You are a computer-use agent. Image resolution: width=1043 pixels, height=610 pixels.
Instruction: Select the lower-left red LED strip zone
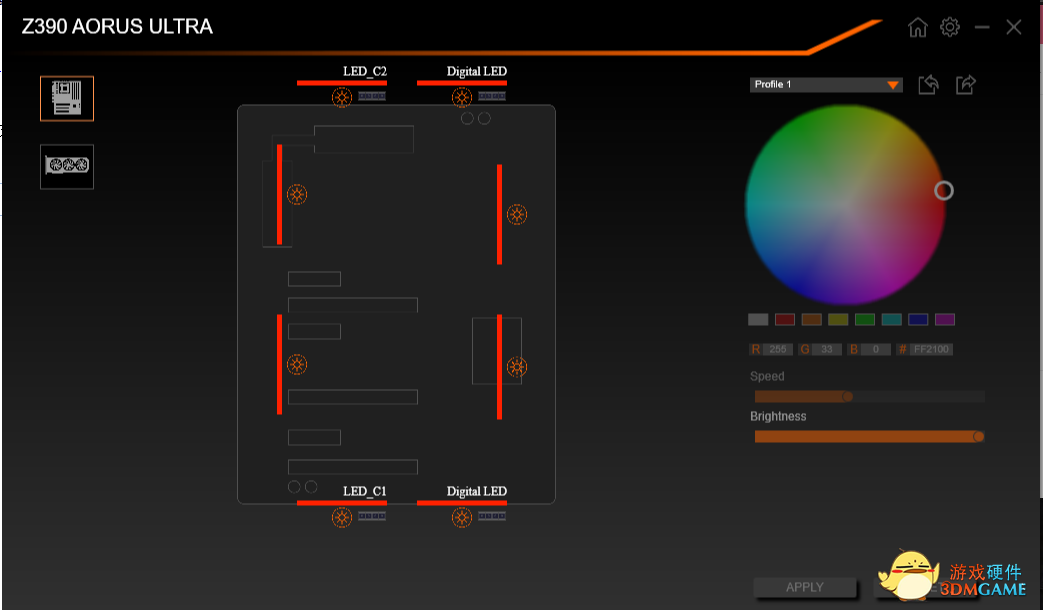pyautogui.click(x=279, y=365)
